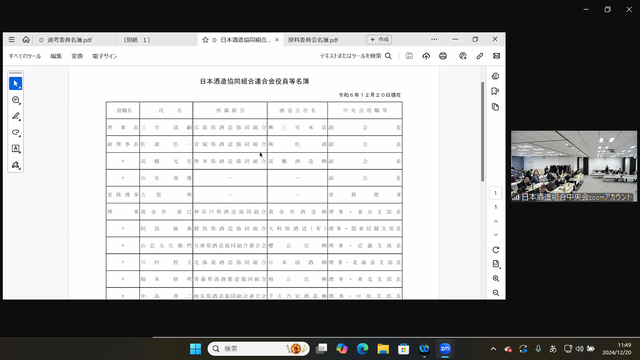
Task: Open the 電子サイン menu
Action: [x=104, y=56]
